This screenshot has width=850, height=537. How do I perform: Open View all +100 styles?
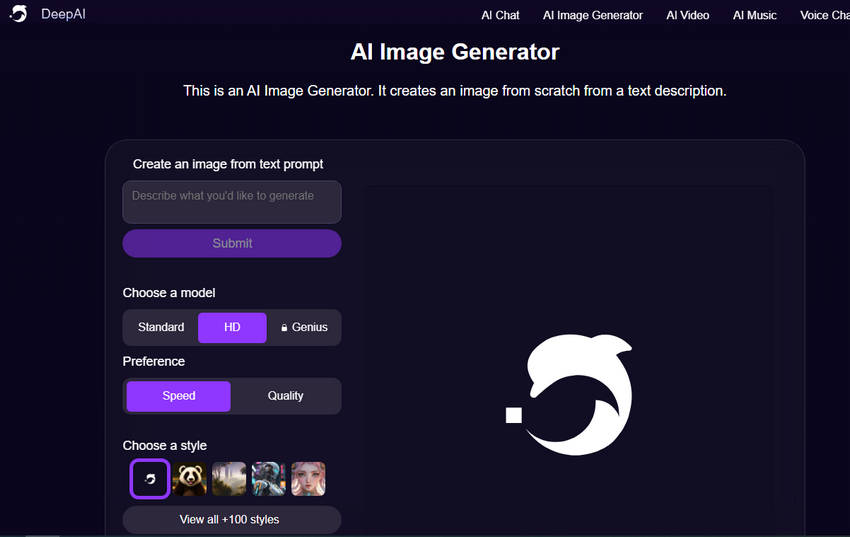click(232, 520)
